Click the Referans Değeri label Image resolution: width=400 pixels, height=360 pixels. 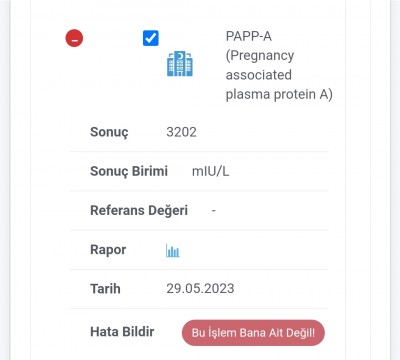(139, 211)
